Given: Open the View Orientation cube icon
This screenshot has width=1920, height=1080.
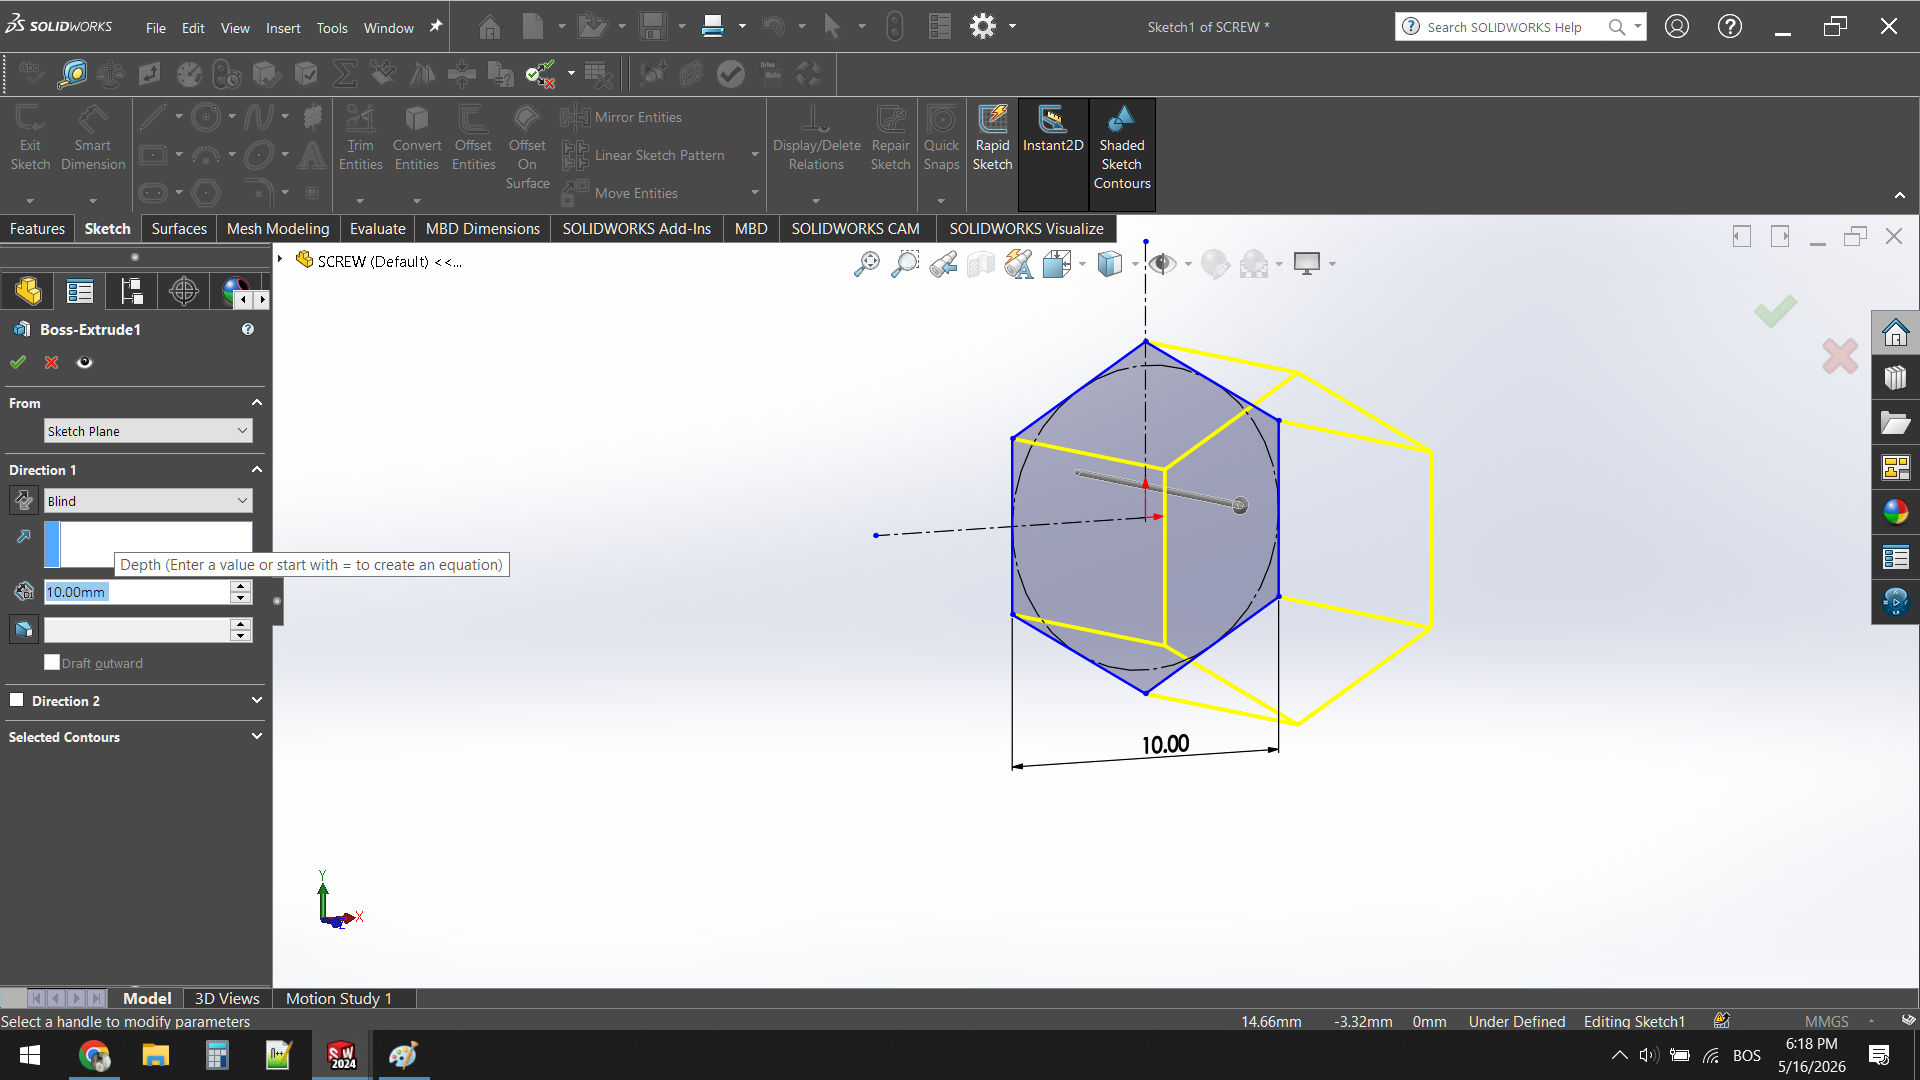Looking at the screenshot, I should (1057, 264).
